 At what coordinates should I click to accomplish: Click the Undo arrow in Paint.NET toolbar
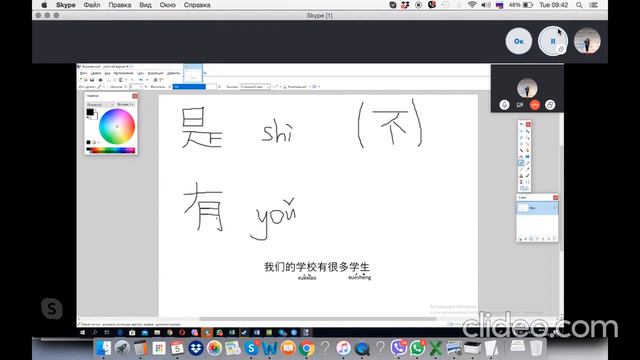141,80
